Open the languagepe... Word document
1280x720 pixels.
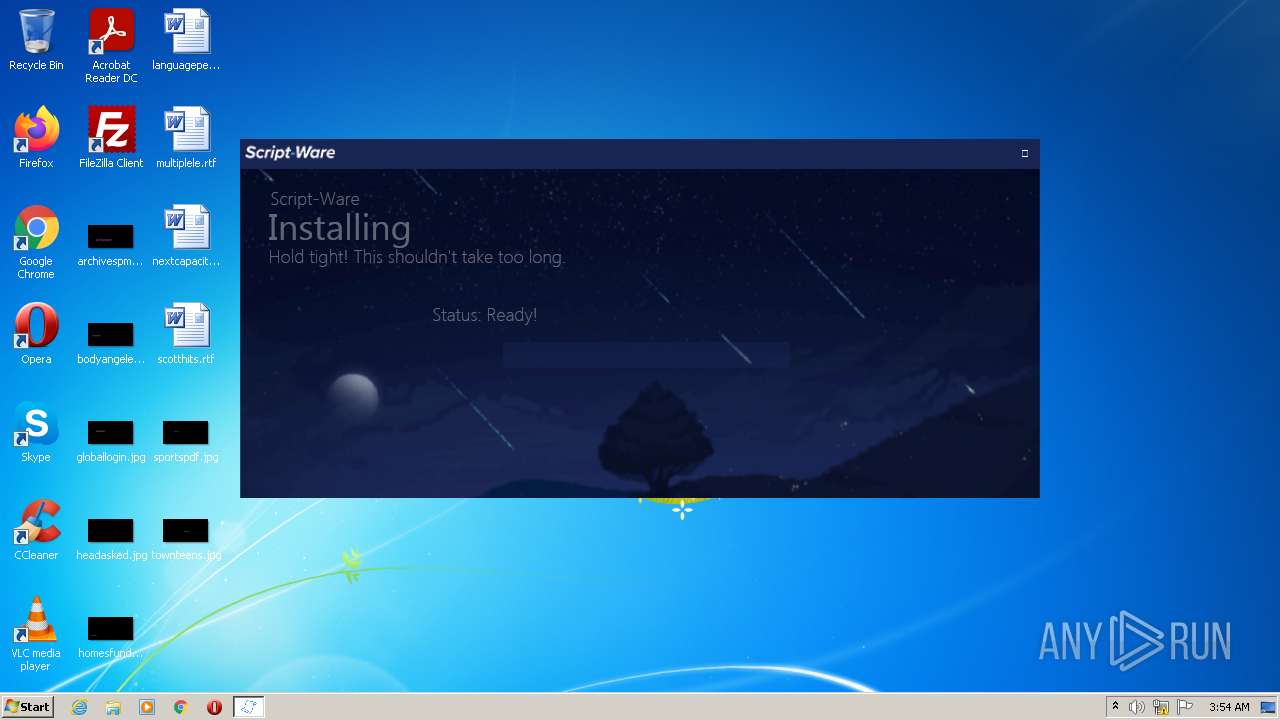coord(186,40)
